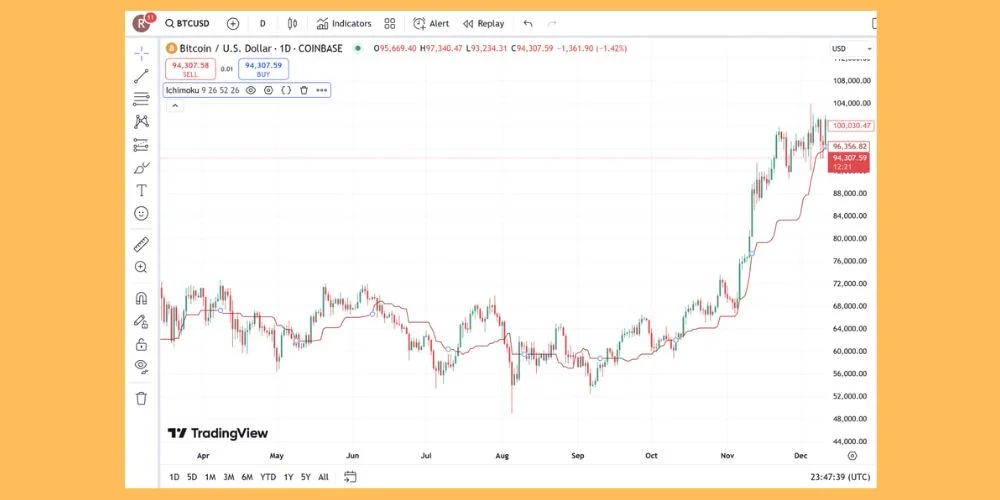This screenshot has width=1000, height=500.
Task: Collapse the indicator legend chevron
Action: (171, 105)
